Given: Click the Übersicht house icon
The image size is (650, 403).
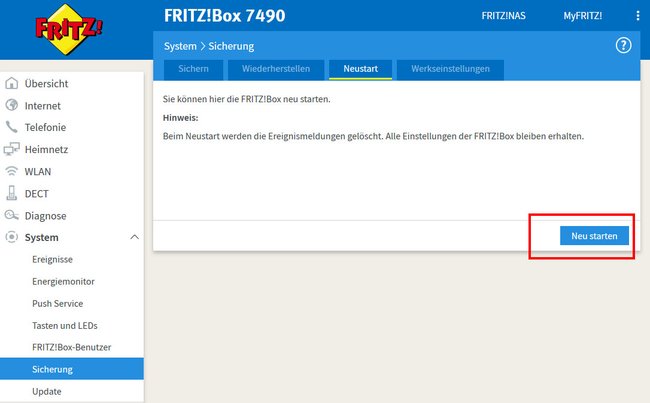Looking at the screenshot, I should [x=12, y=83].
